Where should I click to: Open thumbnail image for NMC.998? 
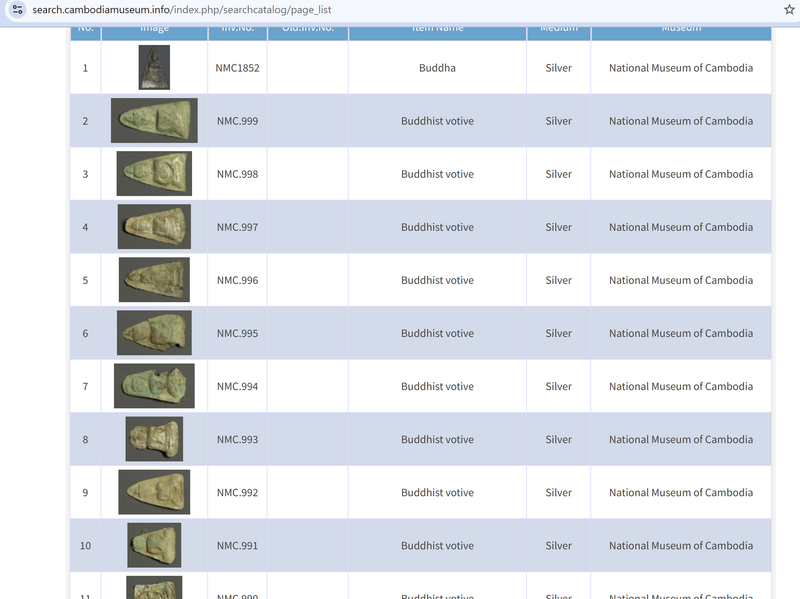[x=154, y=173]
